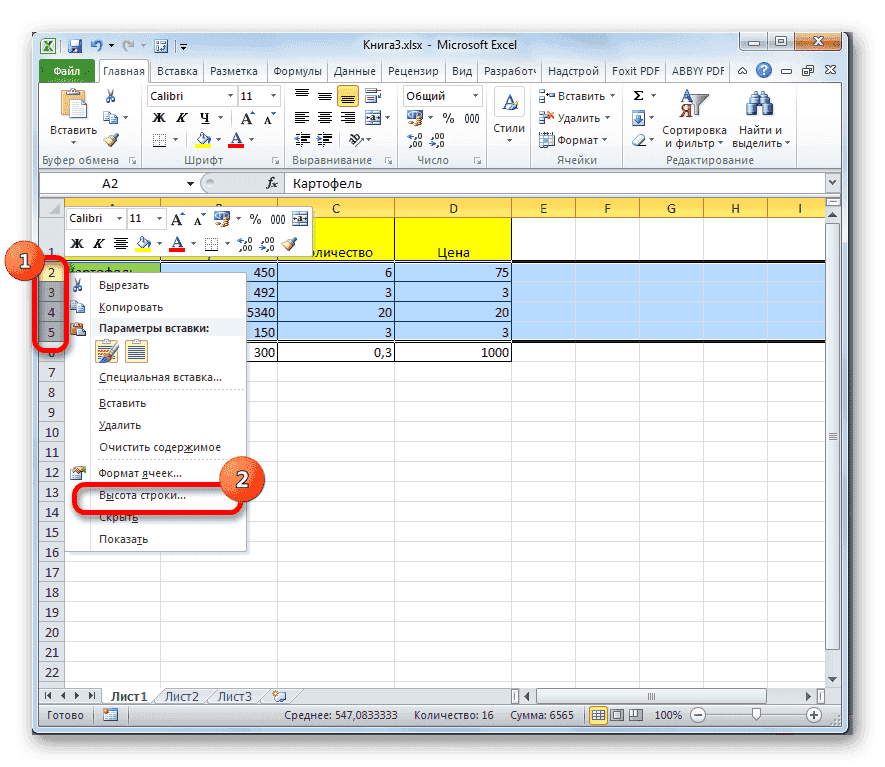Click the Cut scissors icon in ribbon

coord(111,96)
